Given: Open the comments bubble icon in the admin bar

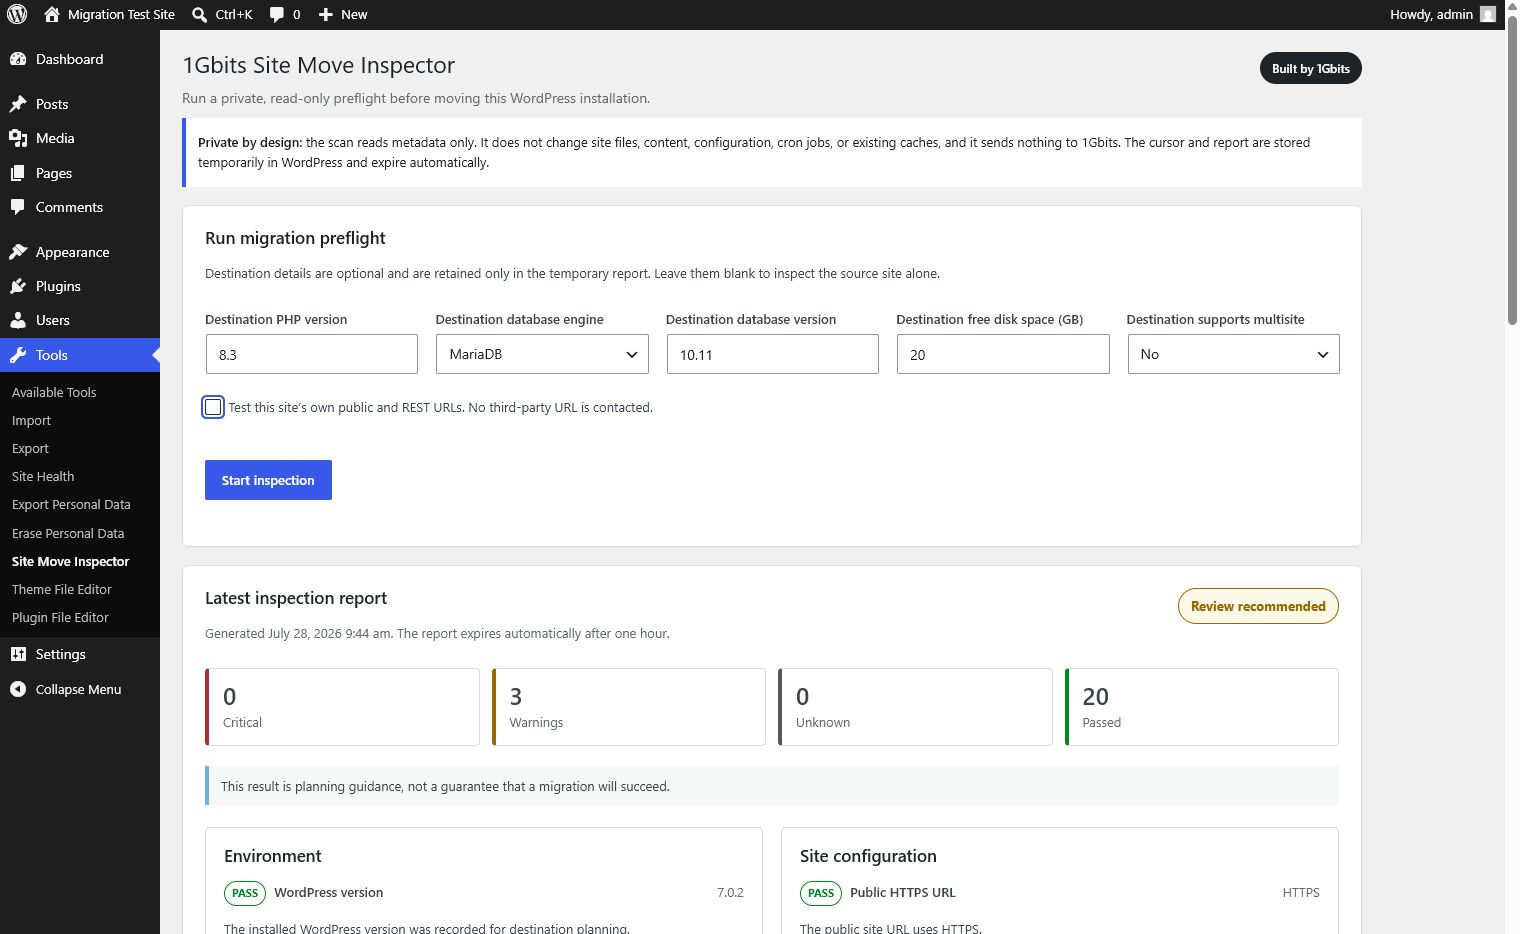Looking at the screenshot, I should pos(277,14).
